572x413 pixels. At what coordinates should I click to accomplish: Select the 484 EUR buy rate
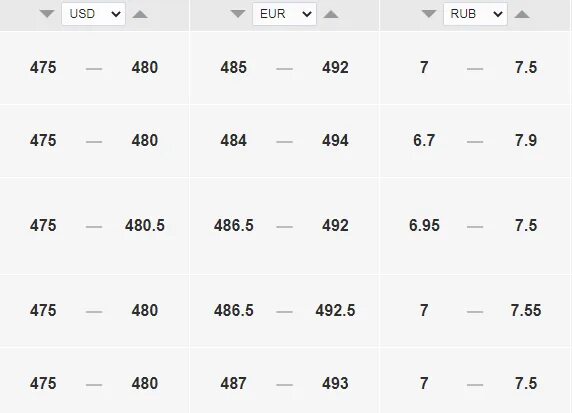(x=233, y=140)
